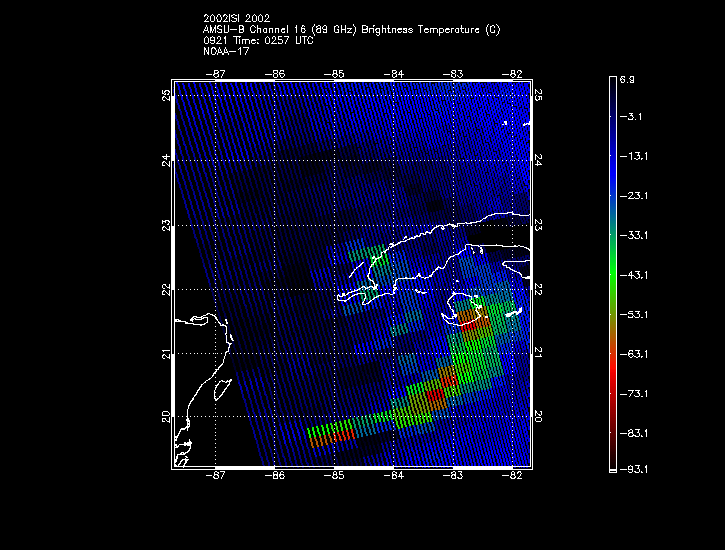Select the -82 label on the bottom axis

512,475
